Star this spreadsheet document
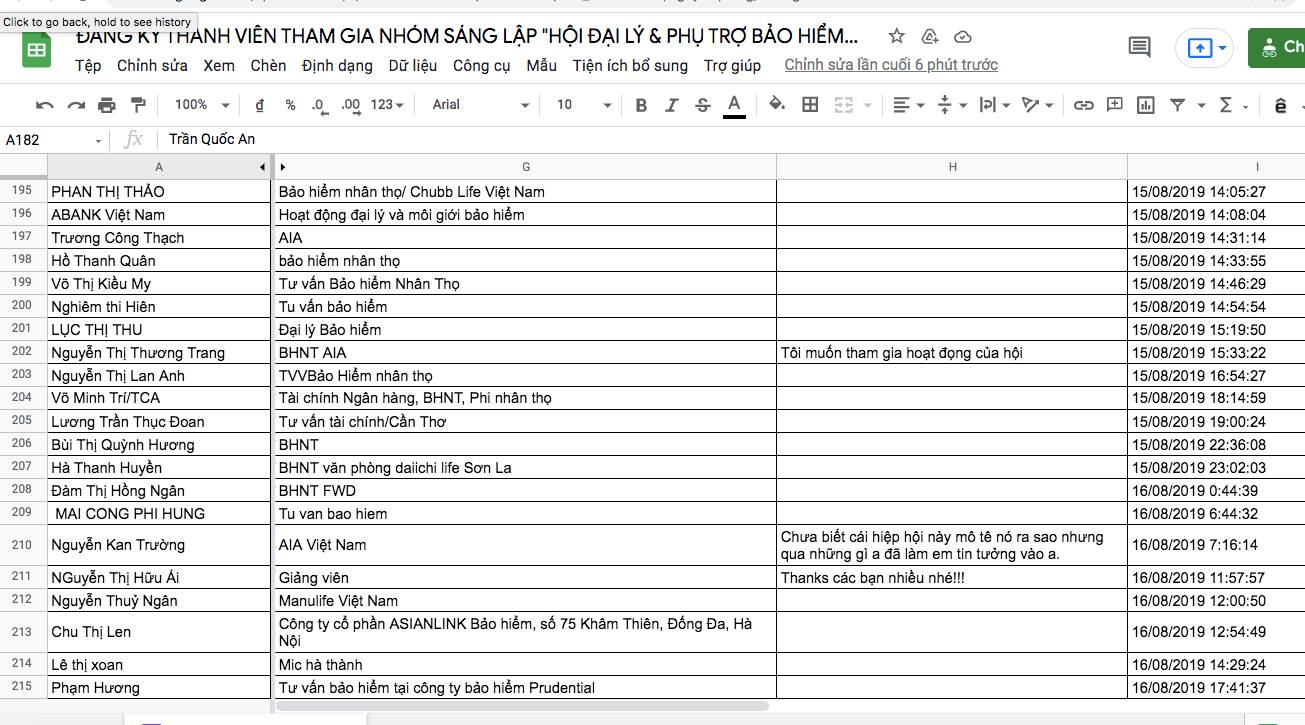Image resolution: width=1305 pixels, height=725 pixels. tap(897, 36)
